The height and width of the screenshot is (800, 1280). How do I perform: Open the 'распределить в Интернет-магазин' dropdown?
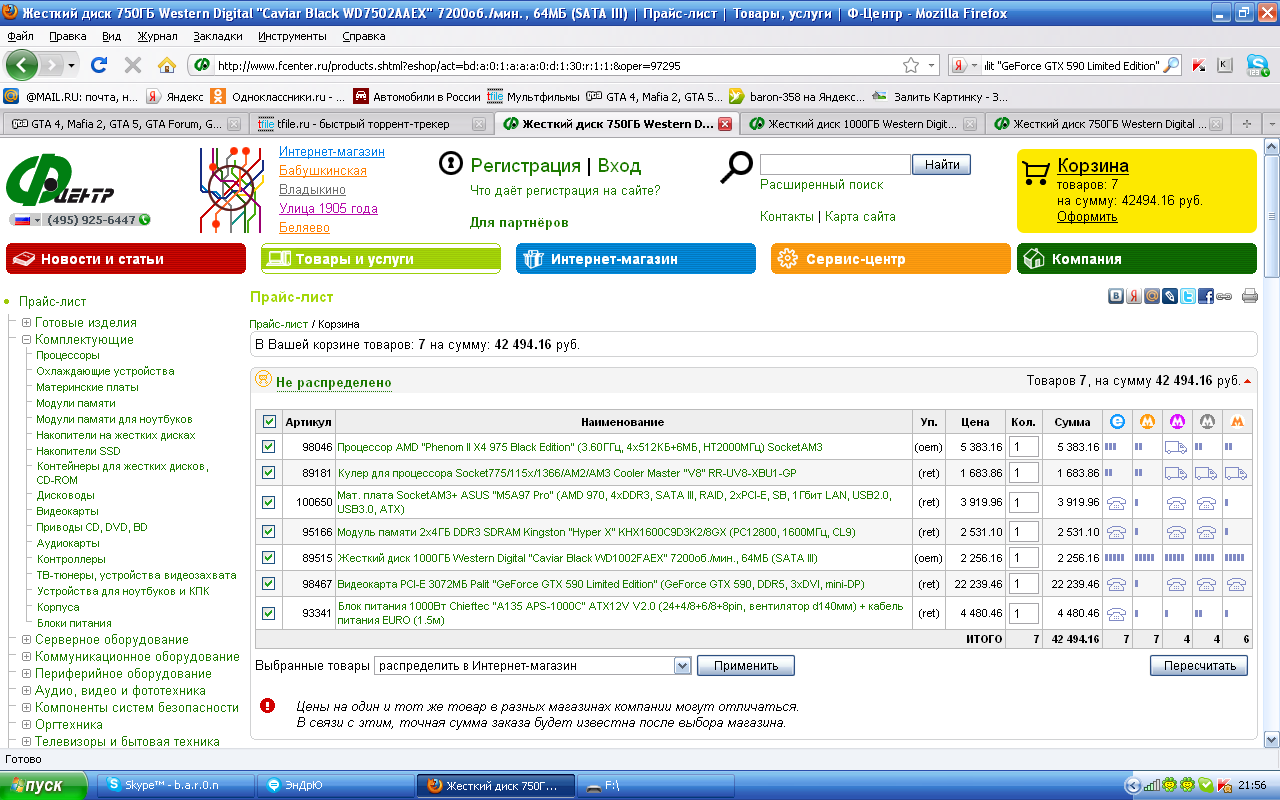tap(533, 666)
